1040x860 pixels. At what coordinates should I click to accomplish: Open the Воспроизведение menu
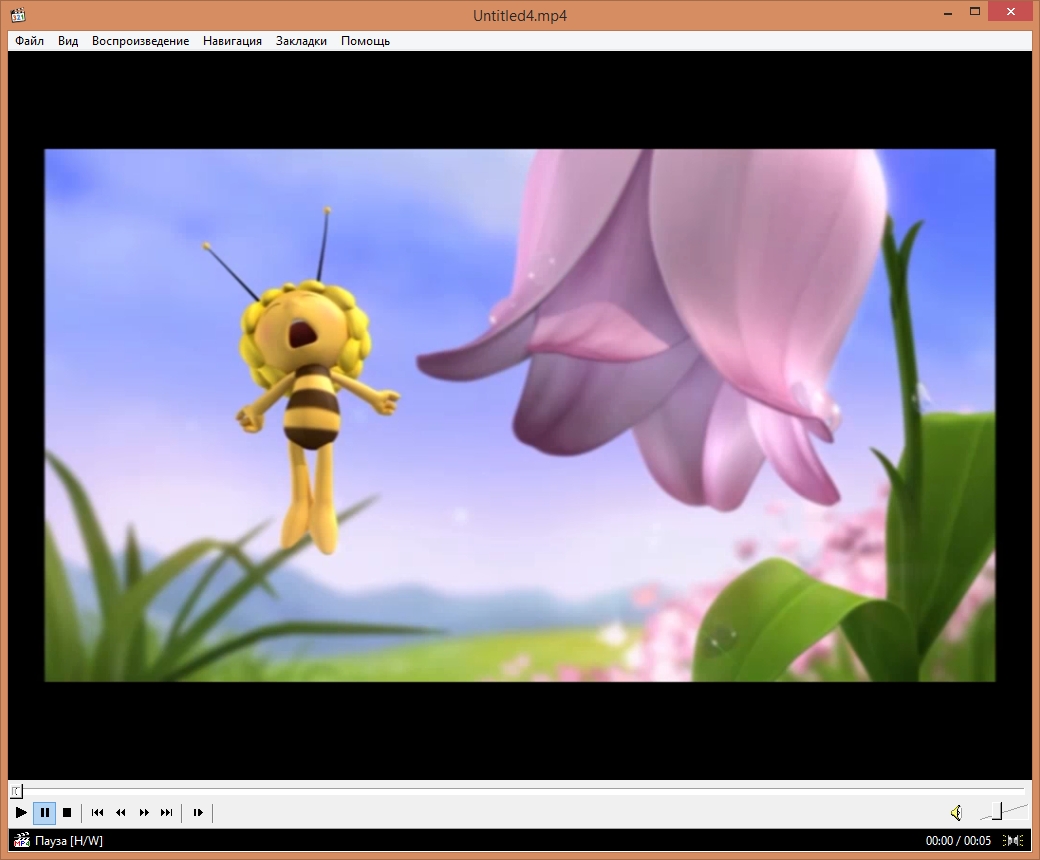click(x=141, y=41)
